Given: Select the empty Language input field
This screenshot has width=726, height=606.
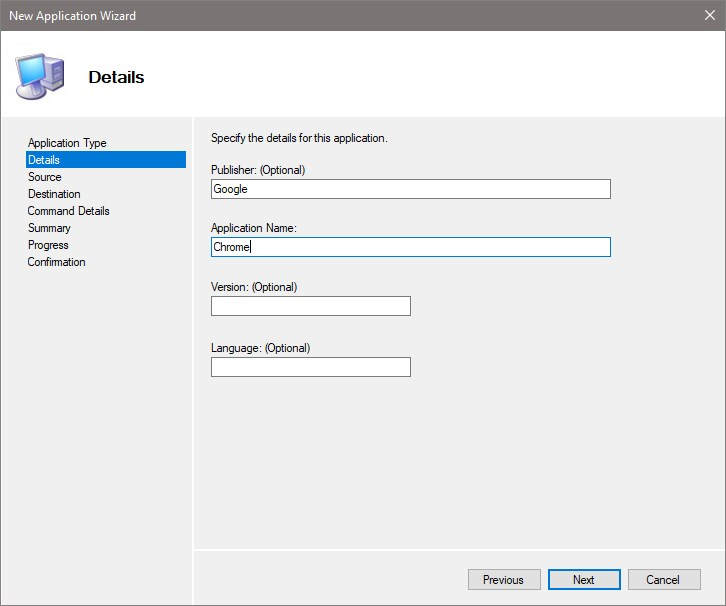Looking at the screenshot, I should coord(311,367).
